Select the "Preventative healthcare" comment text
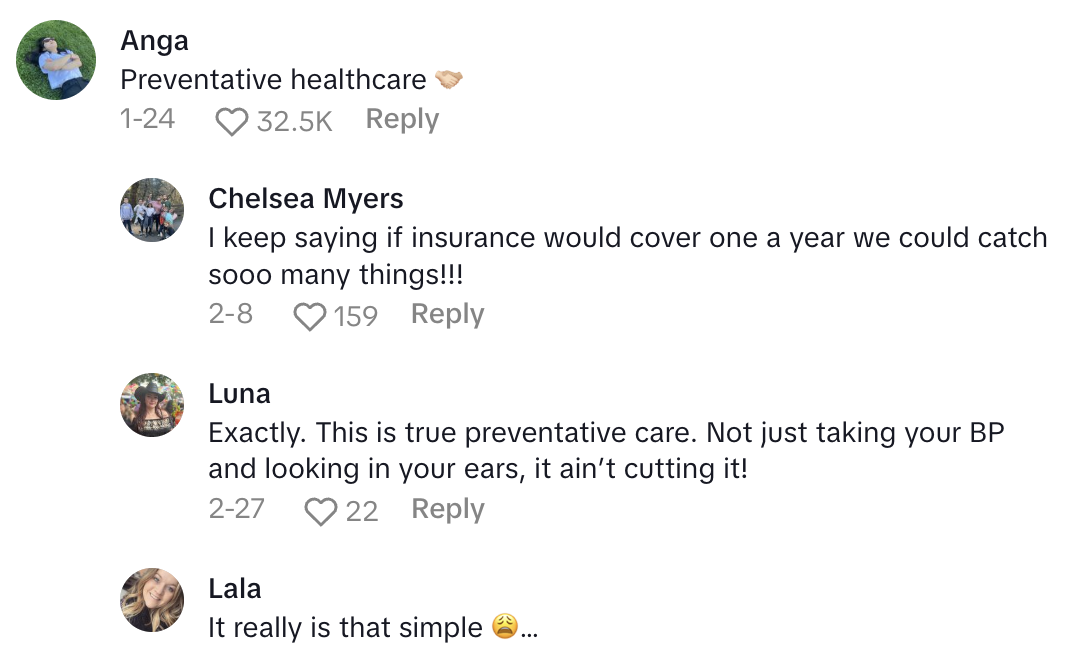The width and height of the screenshot is (1074, 652). [273, 79]
